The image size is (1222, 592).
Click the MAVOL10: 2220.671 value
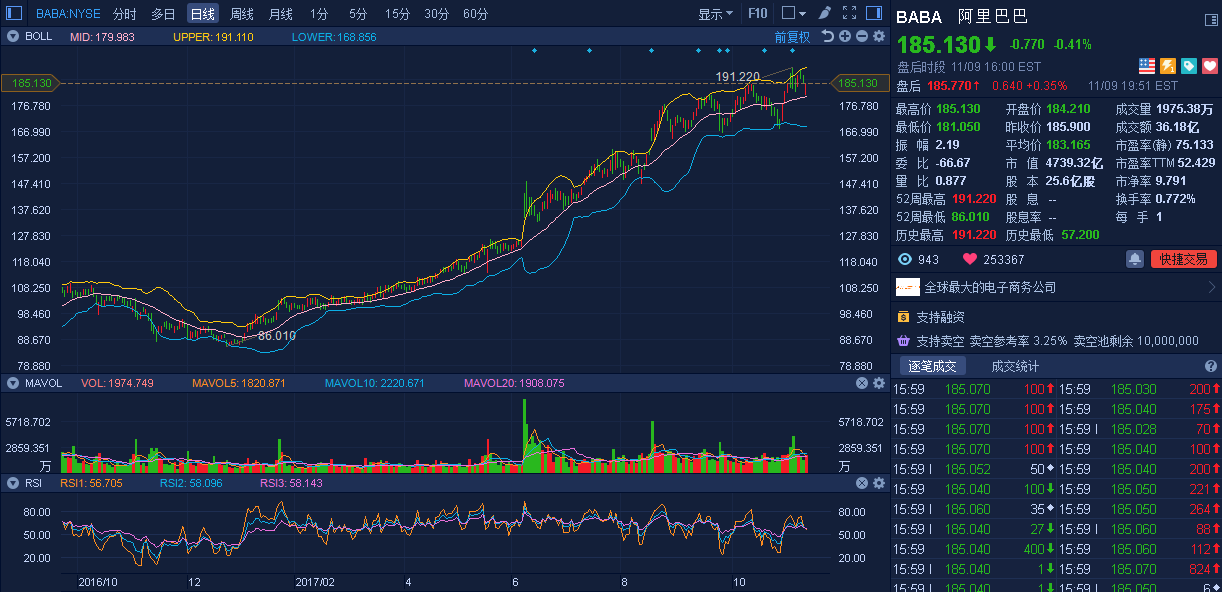(375, 383)
